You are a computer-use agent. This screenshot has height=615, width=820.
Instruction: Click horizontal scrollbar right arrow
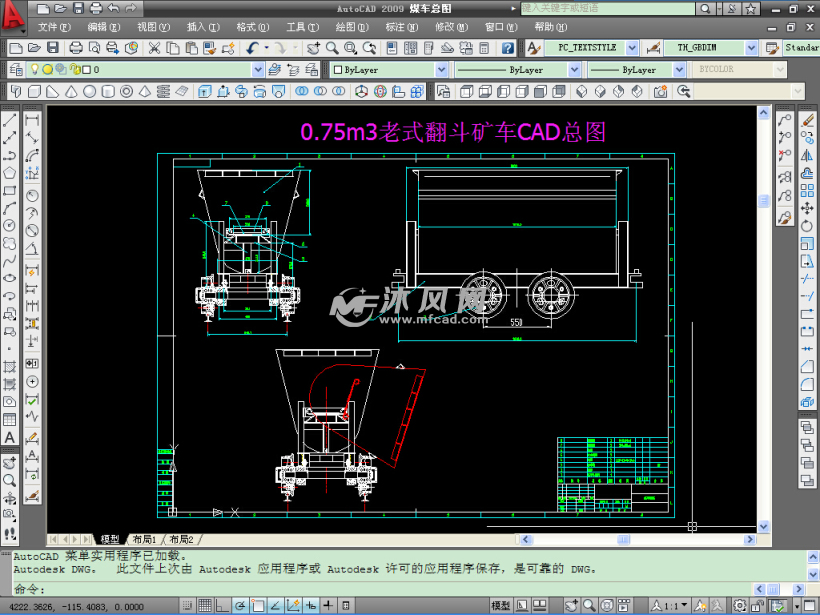point(750,539)
